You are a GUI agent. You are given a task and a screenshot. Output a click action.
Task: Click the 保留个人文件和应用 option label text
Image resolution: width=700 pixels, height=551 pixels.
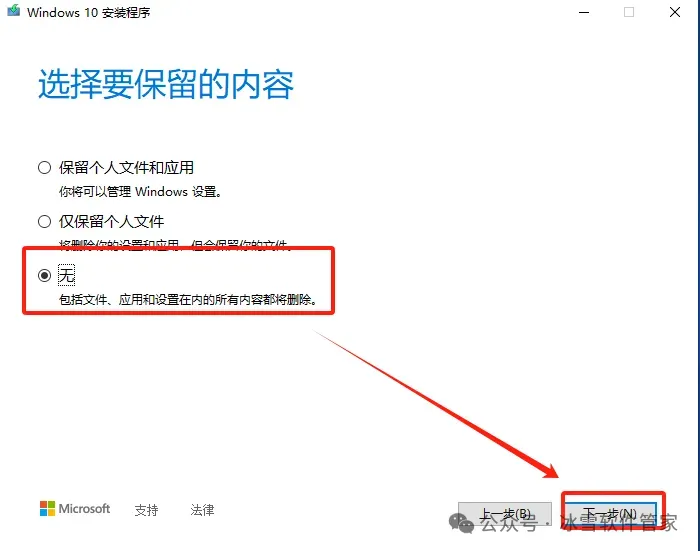pos(126,168)
